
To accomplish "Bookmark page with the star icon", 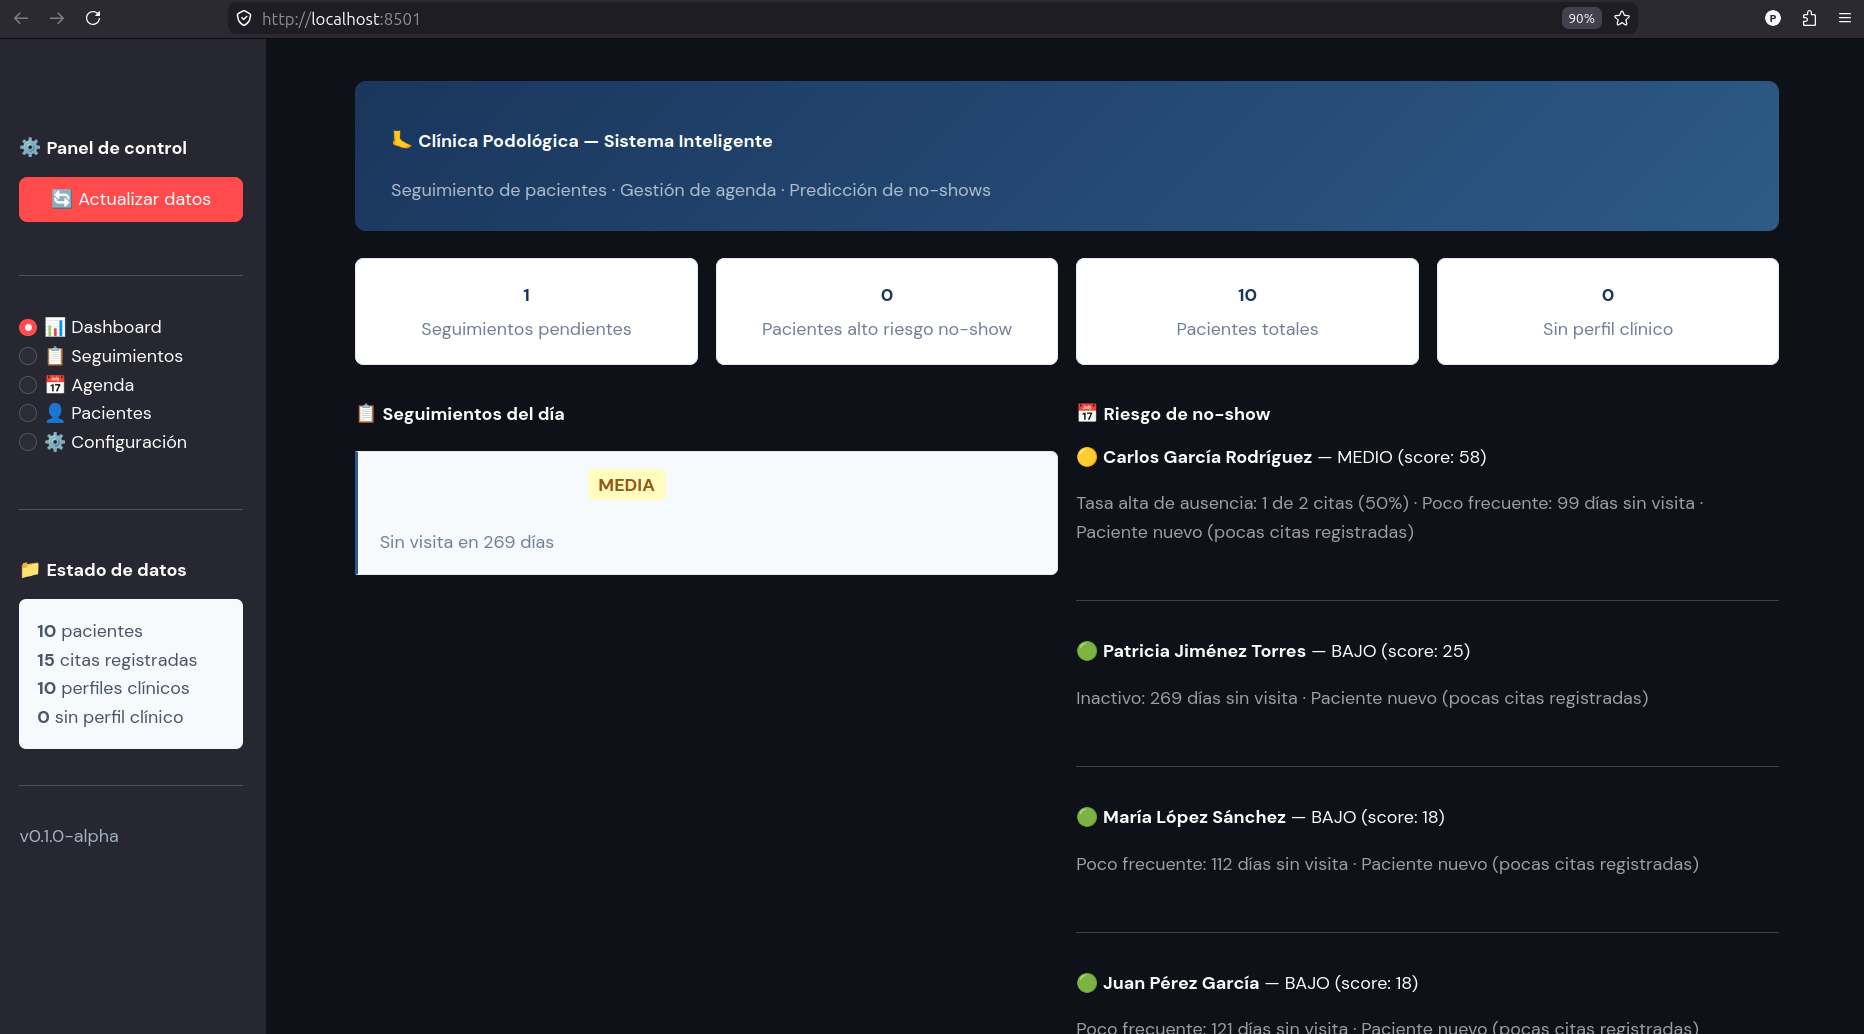I will [x=1622, y=18].
